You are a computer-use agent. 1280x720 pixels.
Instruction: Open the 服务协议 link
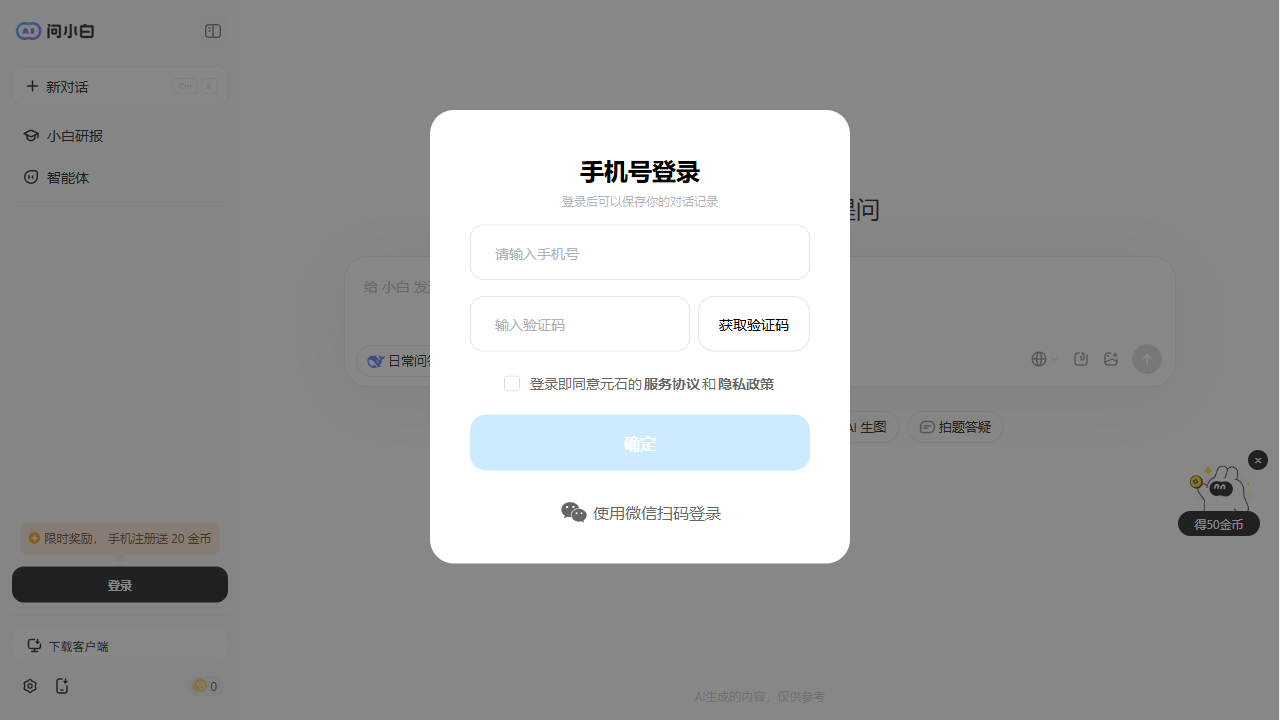point(671,384)
